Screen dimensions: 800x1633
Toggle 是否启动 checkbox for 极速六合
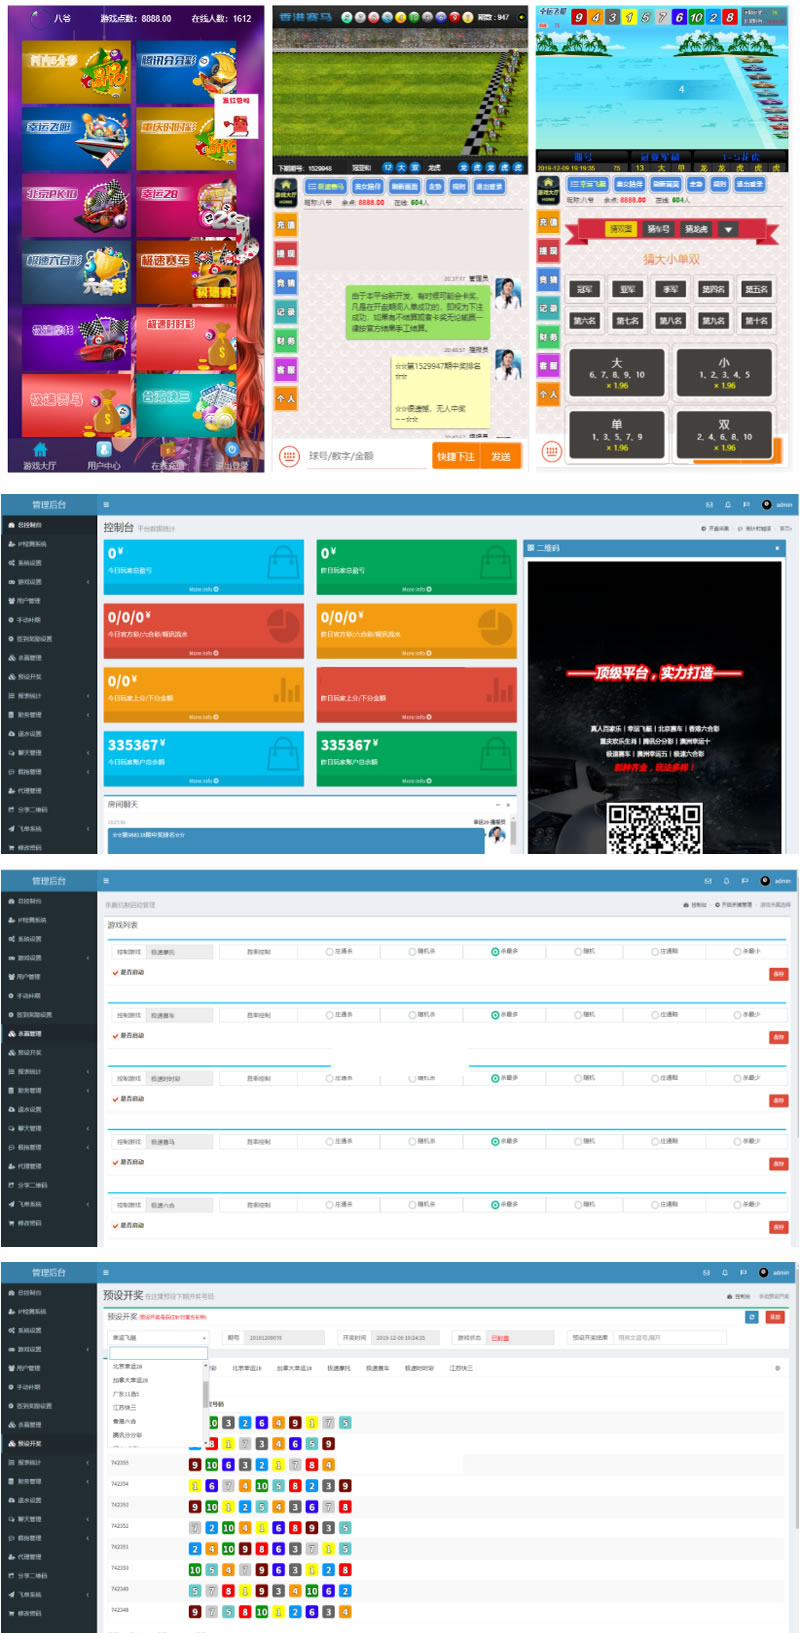(115, 1225)
